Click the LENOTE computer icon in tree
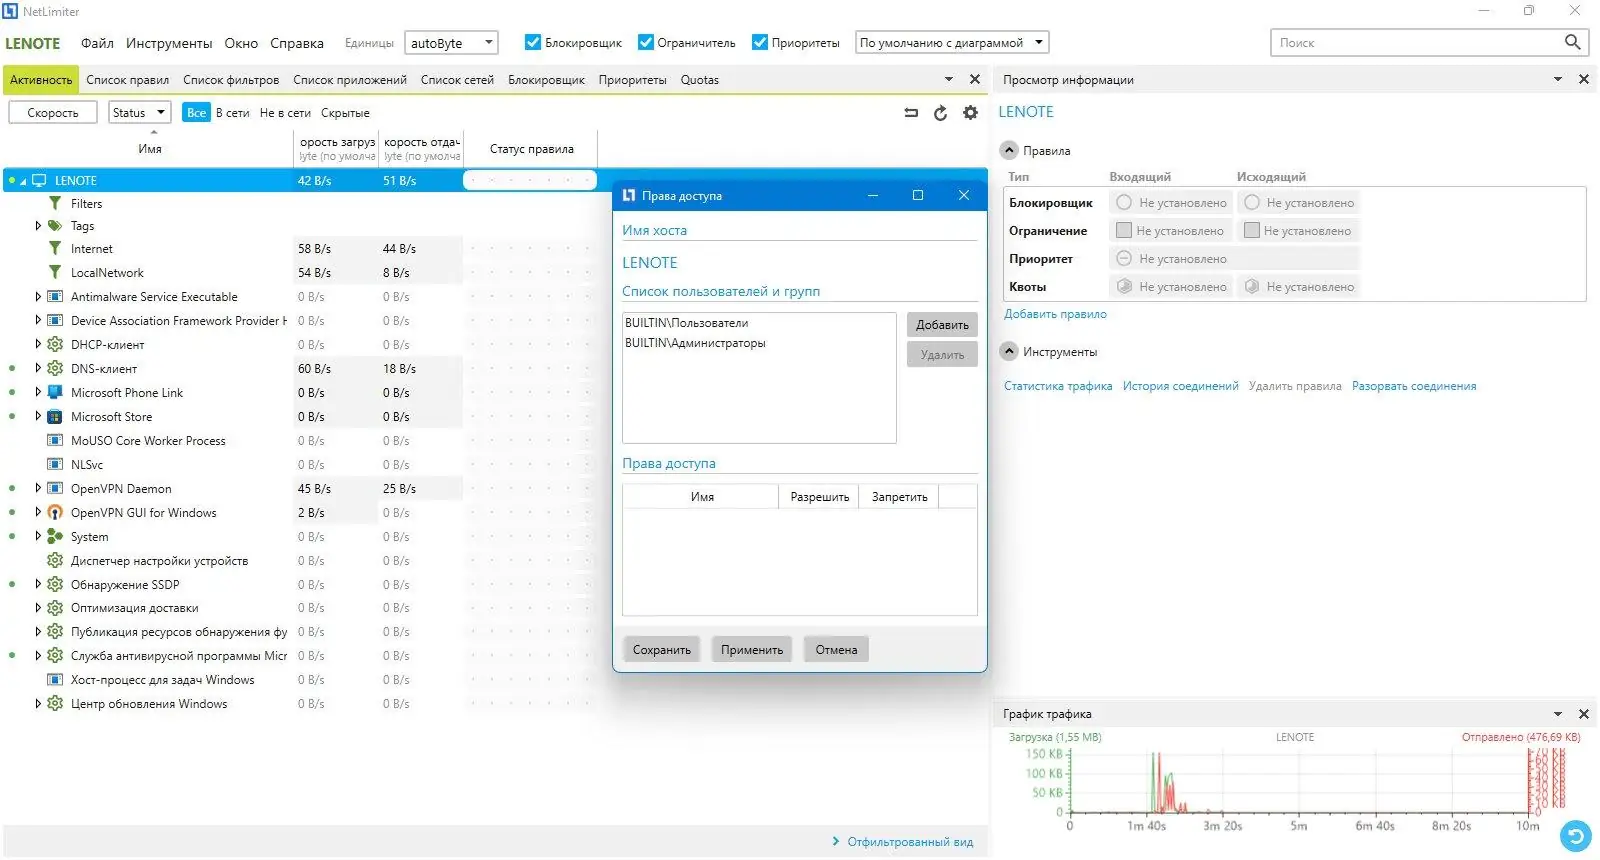Viewport: 1600px width, 860px height. 40,181
